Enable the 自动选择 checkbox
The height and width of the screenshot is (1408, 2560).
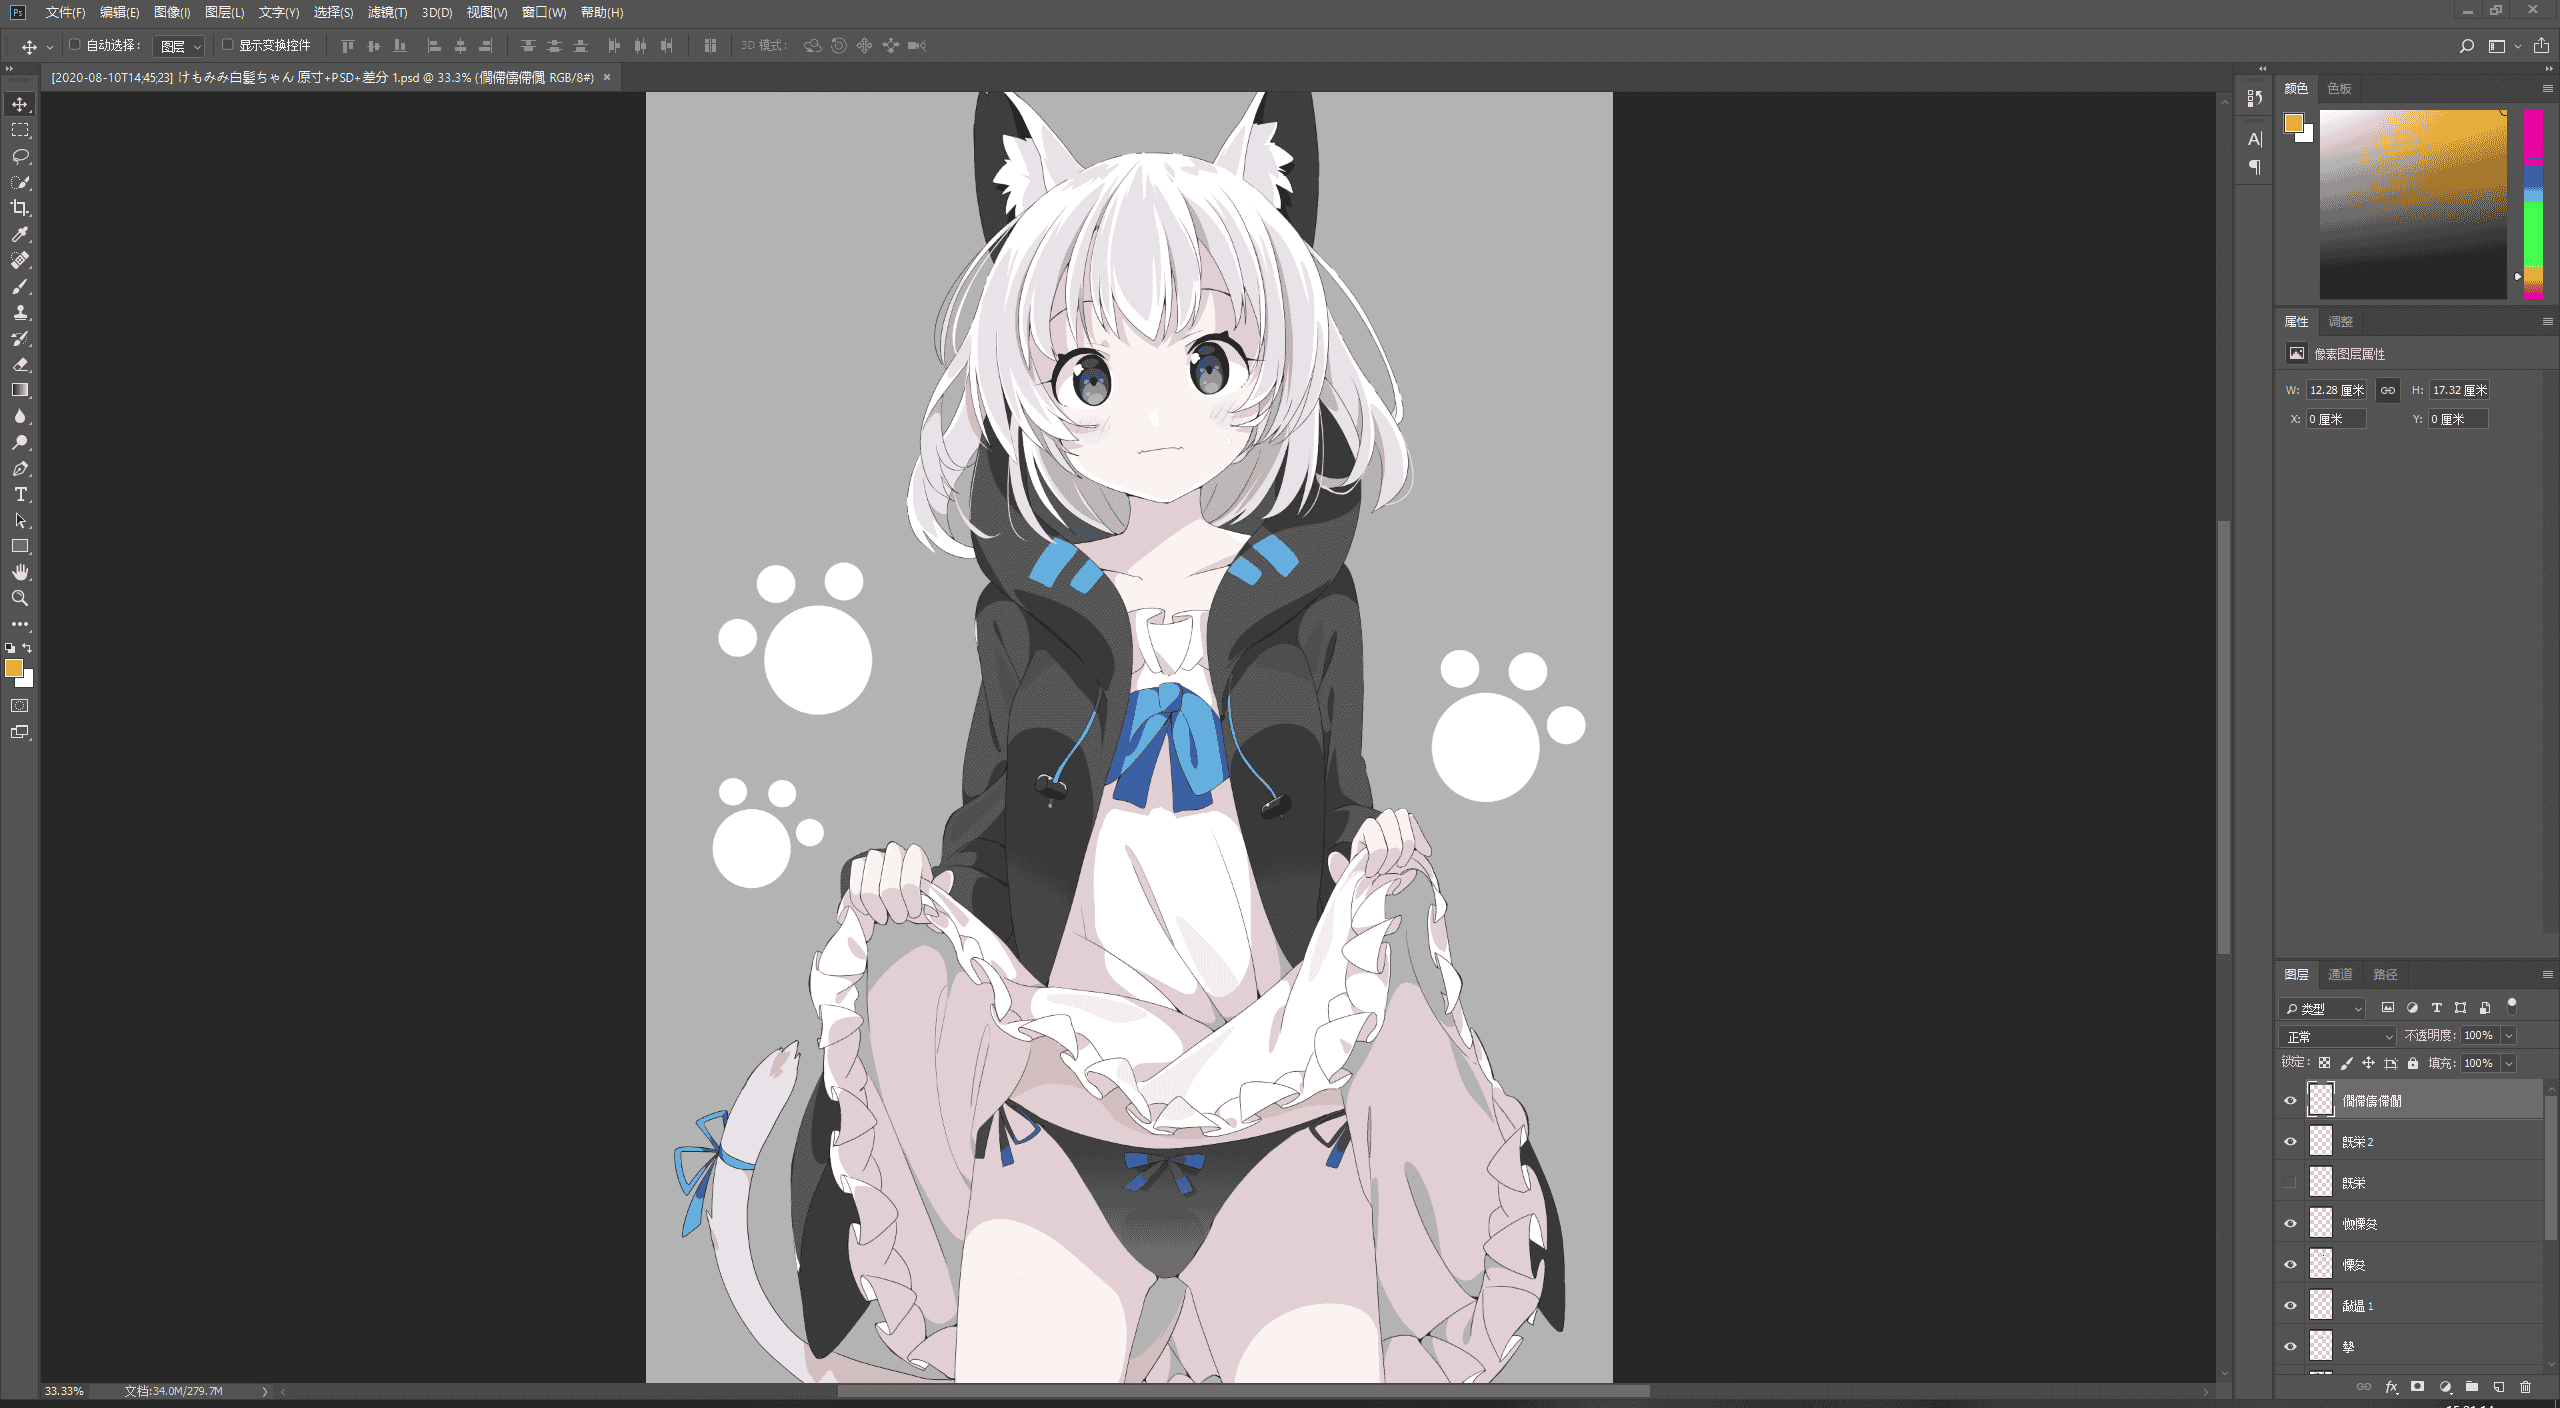tap(75, 45)
